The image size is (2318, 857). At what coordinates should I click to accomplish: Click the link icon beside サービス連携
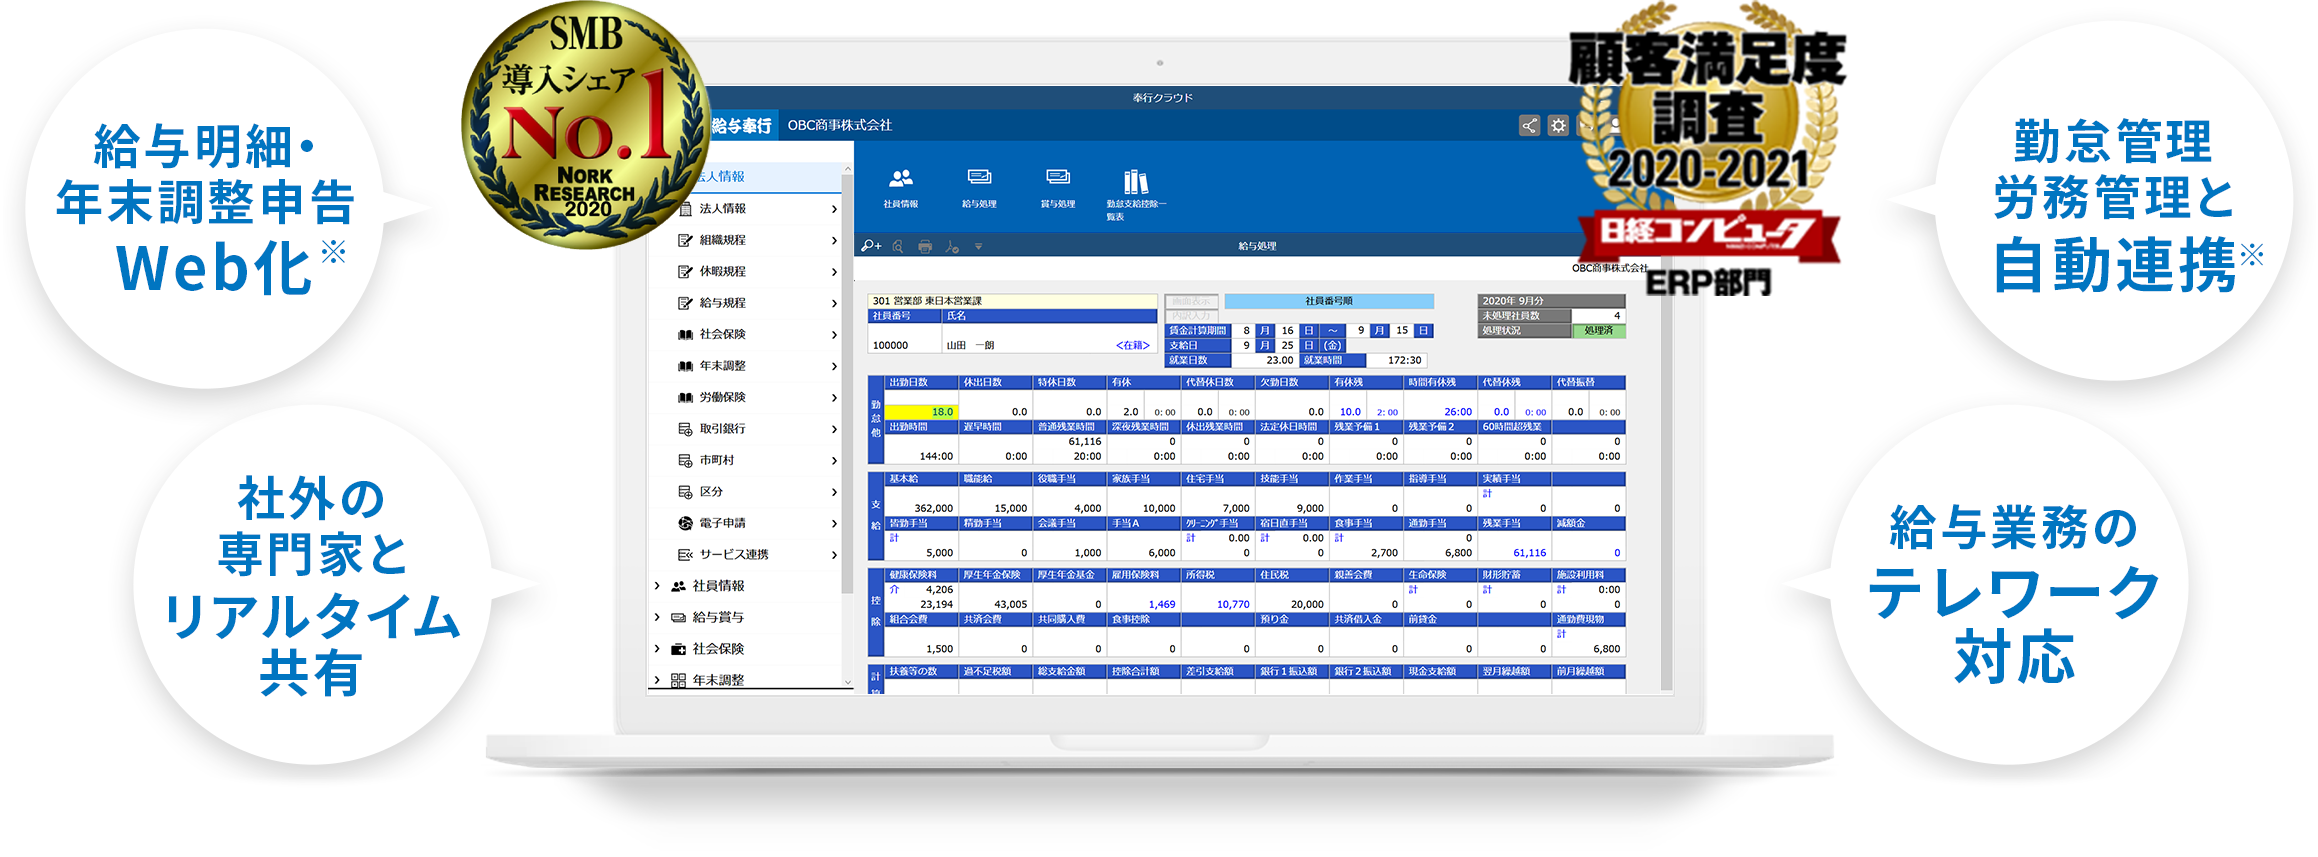click(x=686, y=555)
